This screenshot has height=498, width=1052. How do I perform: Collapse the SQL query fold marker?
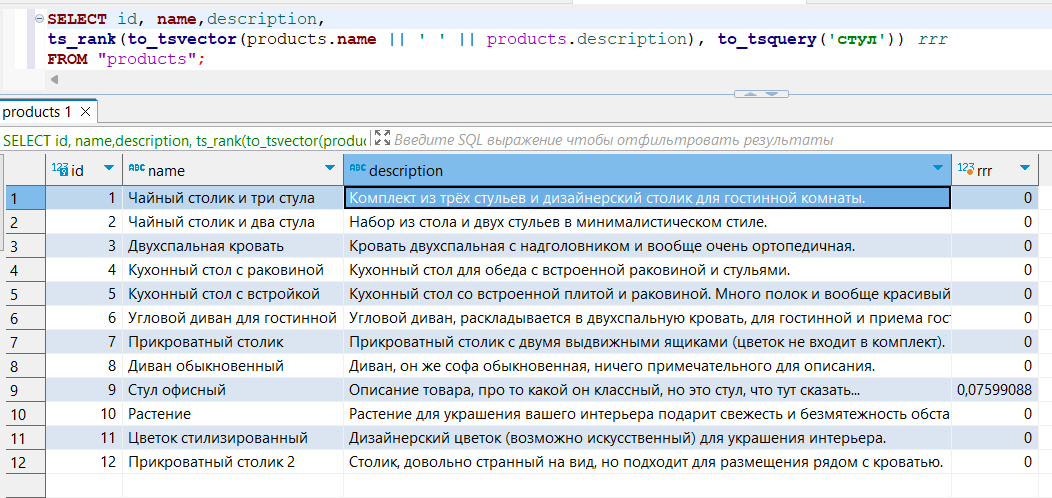point(38,19)
